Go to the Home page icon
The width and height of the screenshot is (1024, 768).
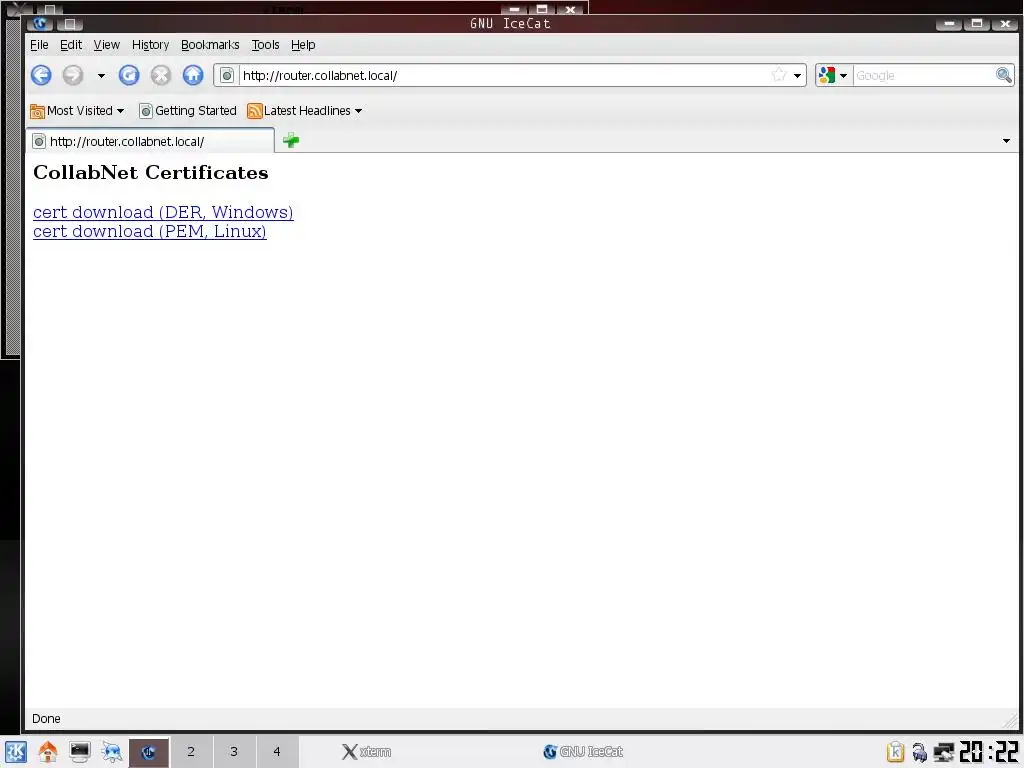click(x=193, y=75)
